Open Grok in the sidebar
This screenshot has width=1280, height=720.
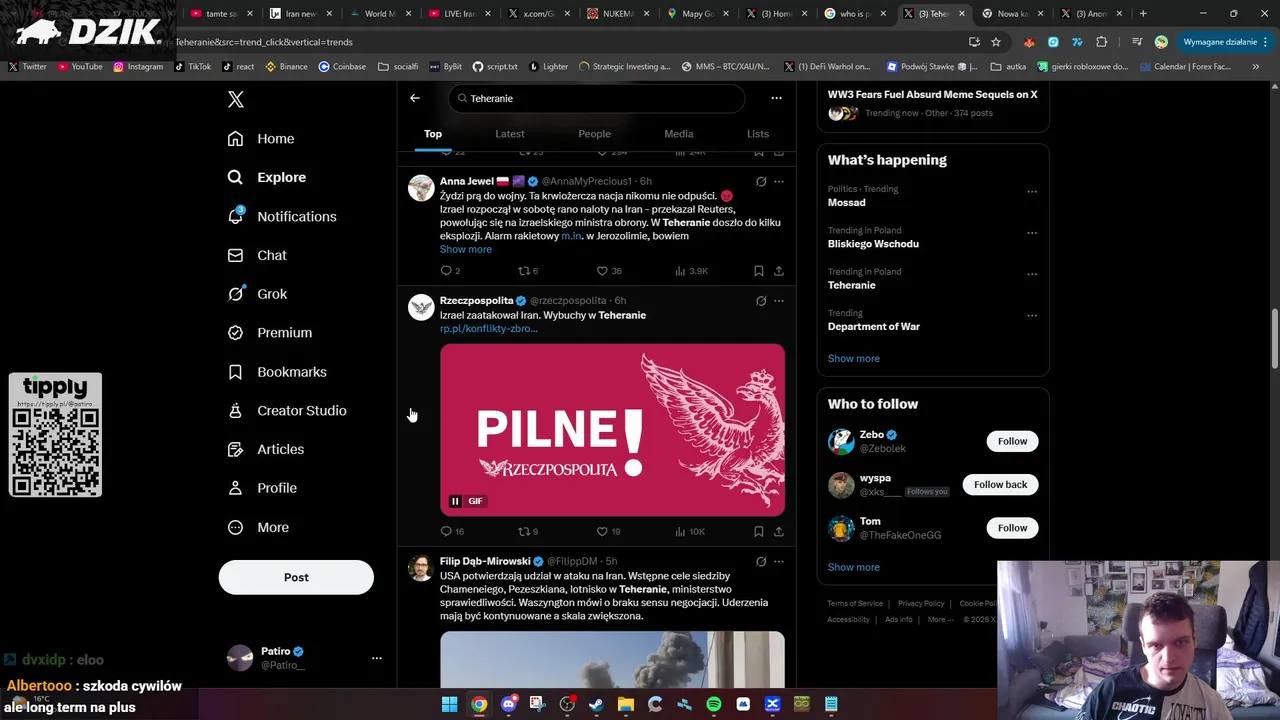coord(257,294)
